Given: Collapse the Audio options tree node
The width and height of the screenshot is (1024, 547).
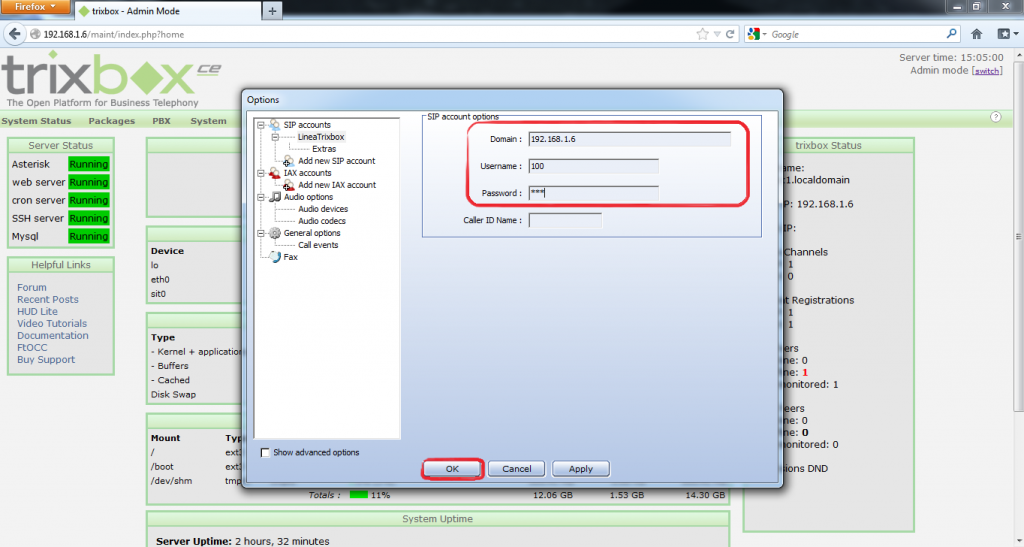Looking at the screenshot, I should (x=261, y=197).
